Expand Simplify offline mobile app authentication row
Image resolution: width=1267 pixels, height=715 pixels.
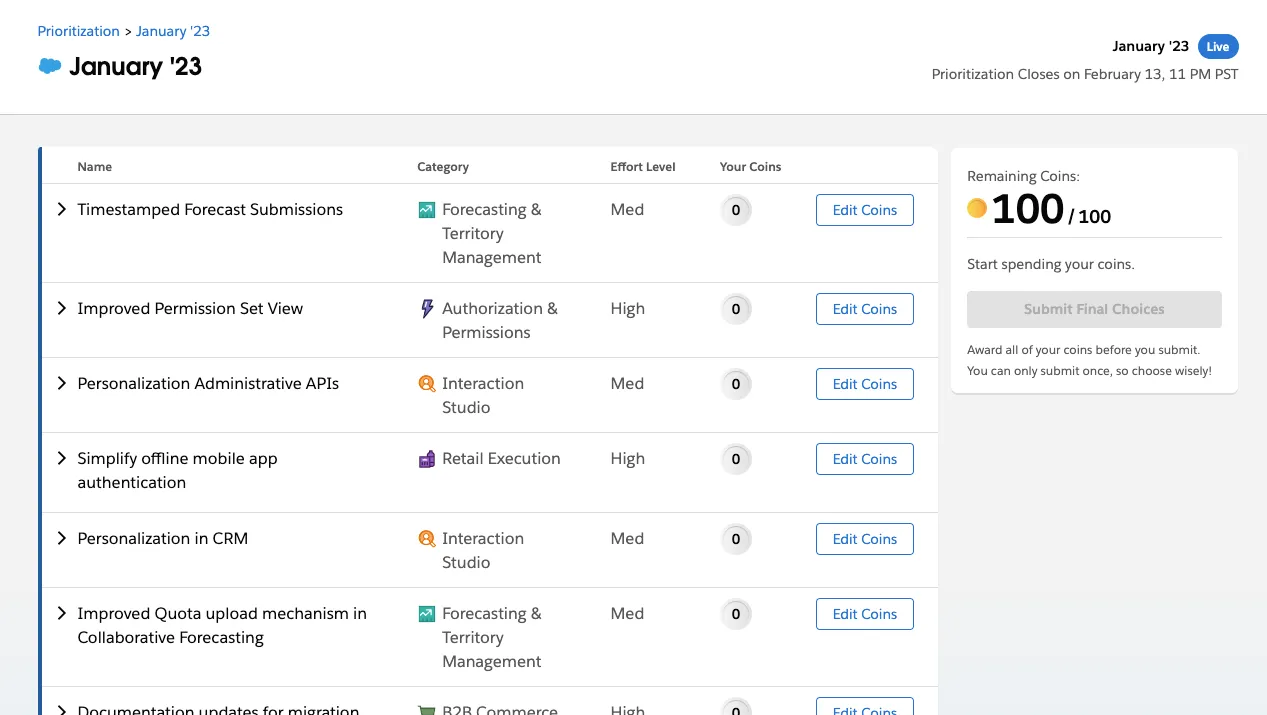(x=62, y=459)
